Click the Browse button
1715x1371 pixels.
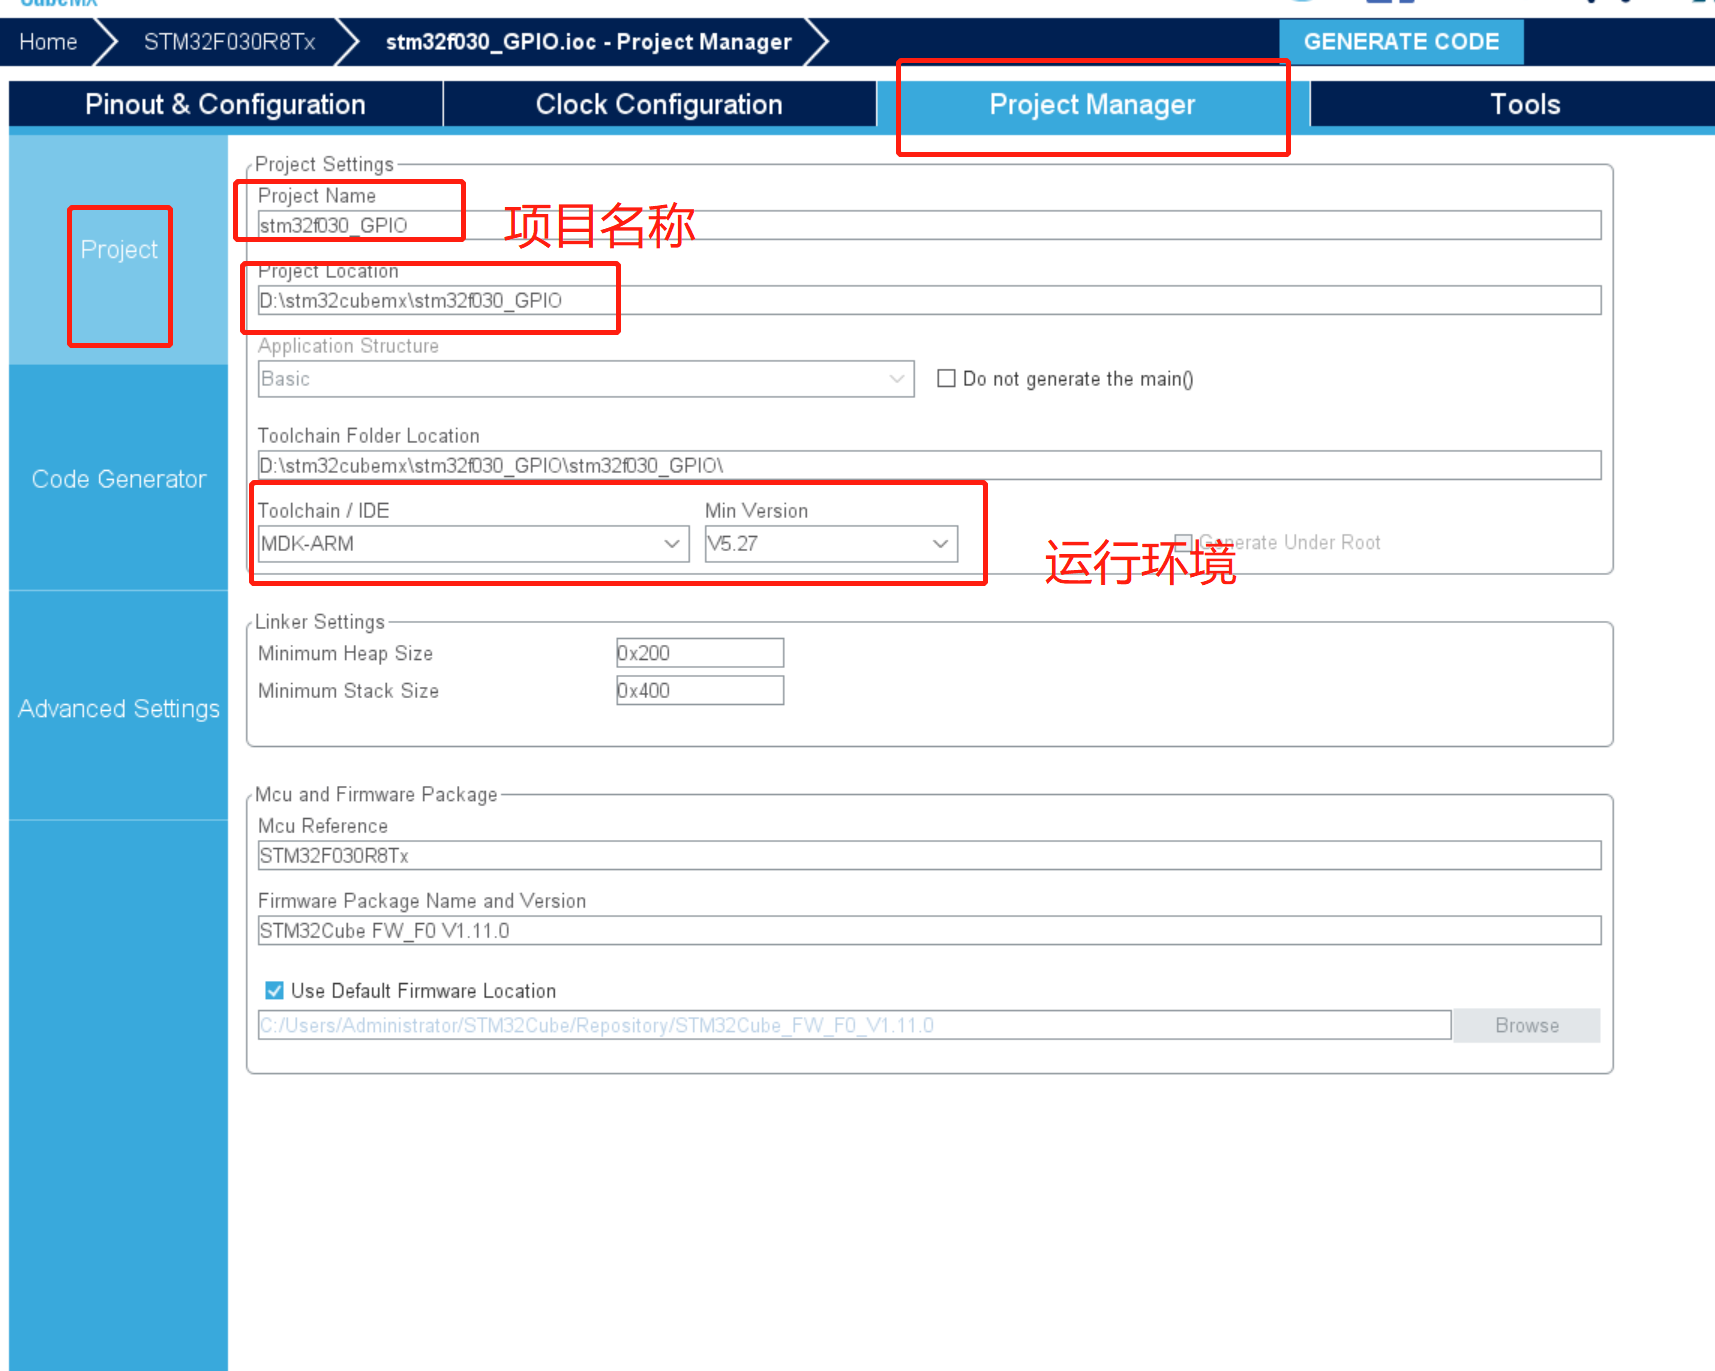tap(1527, 1025)
